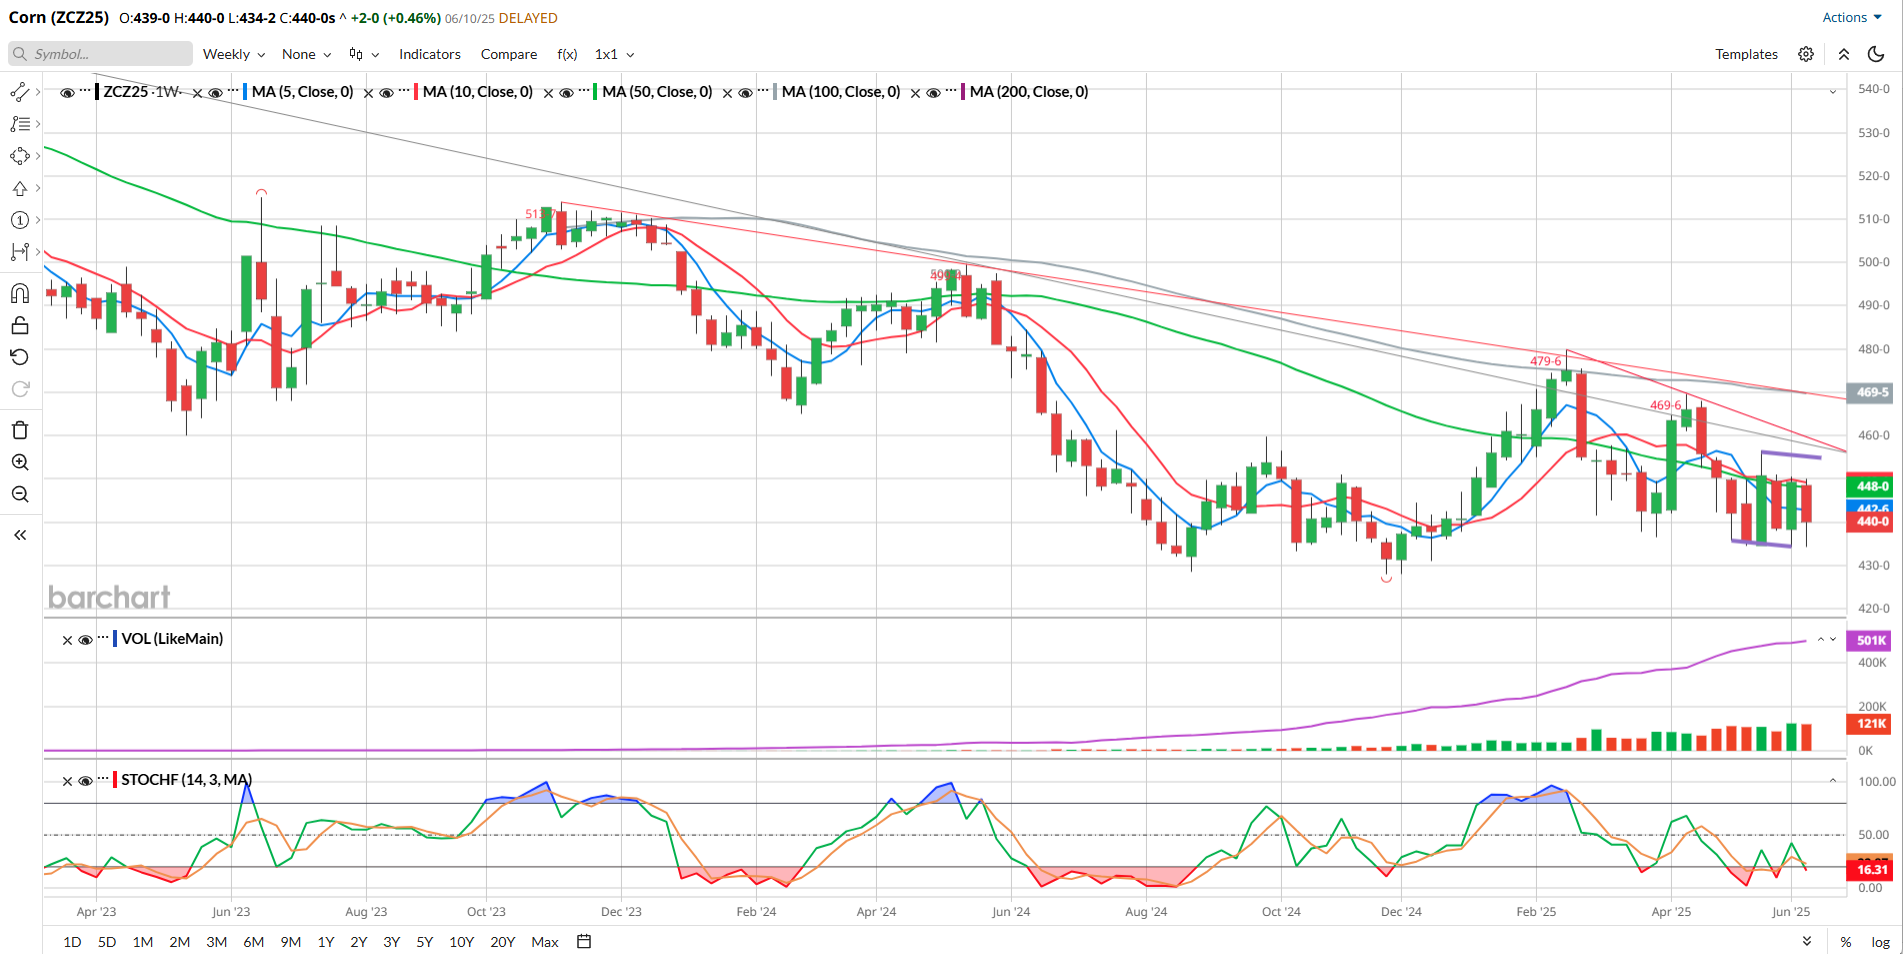Select the 6M time range
Screen dimensions: 1903x954
[254, 942]
